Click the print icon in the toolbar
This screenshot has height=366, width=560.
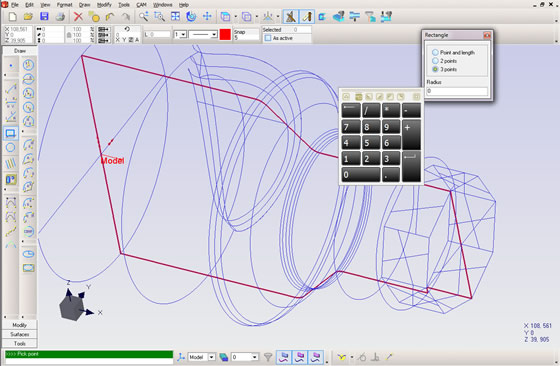[x=60, y=16]
